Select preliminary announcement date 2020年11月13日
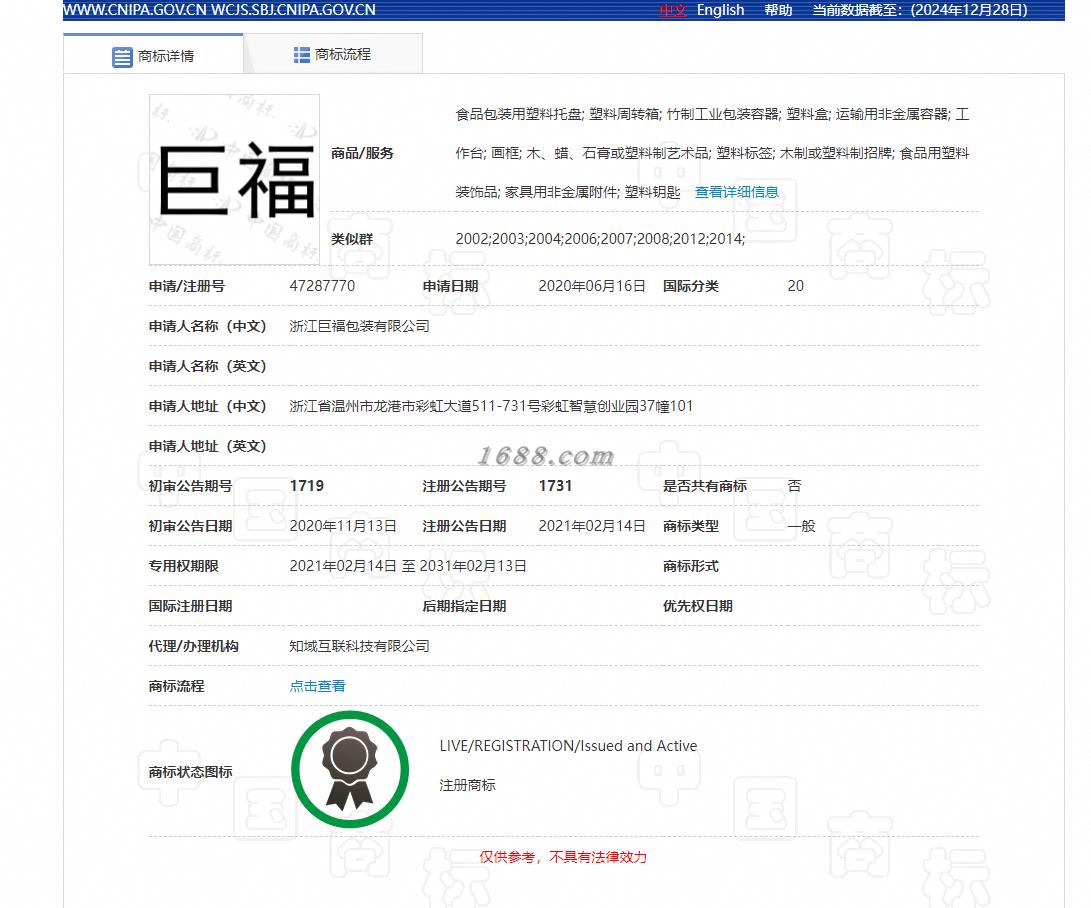This screenshot has height=908, width=1091. click(x=343, y=526)
